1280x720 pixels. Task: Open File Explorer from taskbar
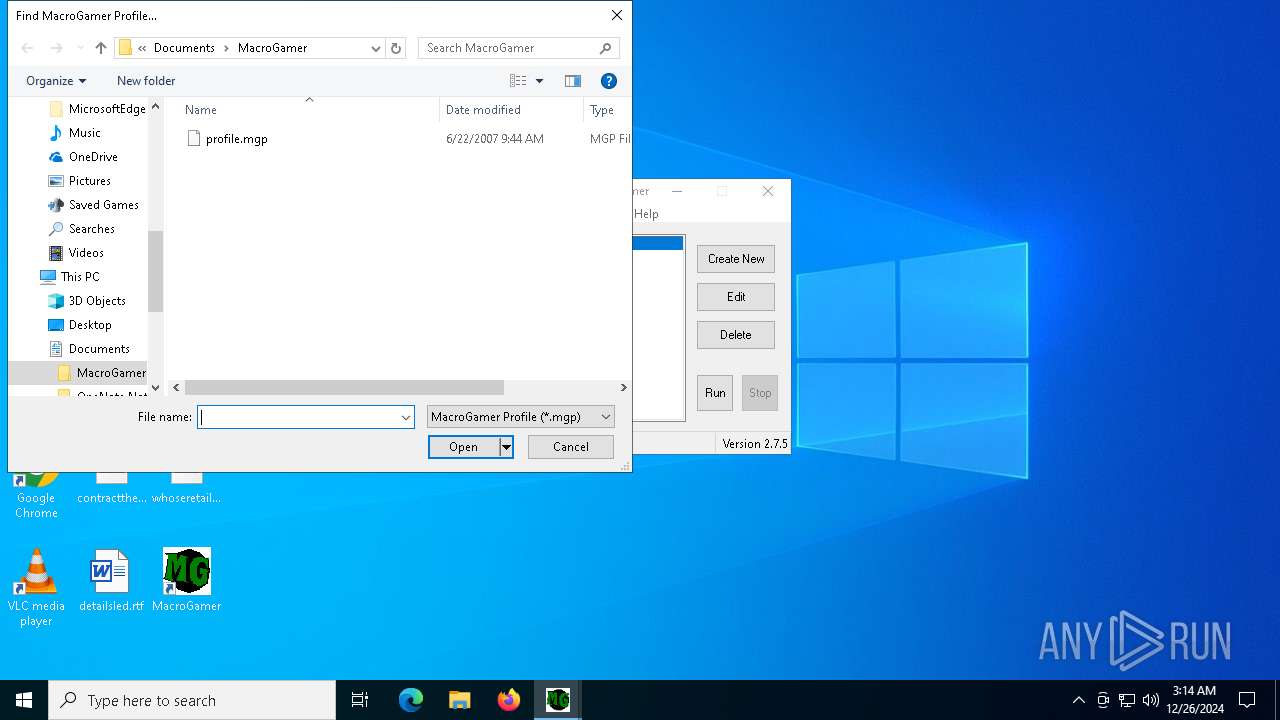pyautogui.click(x=460, y=700)
